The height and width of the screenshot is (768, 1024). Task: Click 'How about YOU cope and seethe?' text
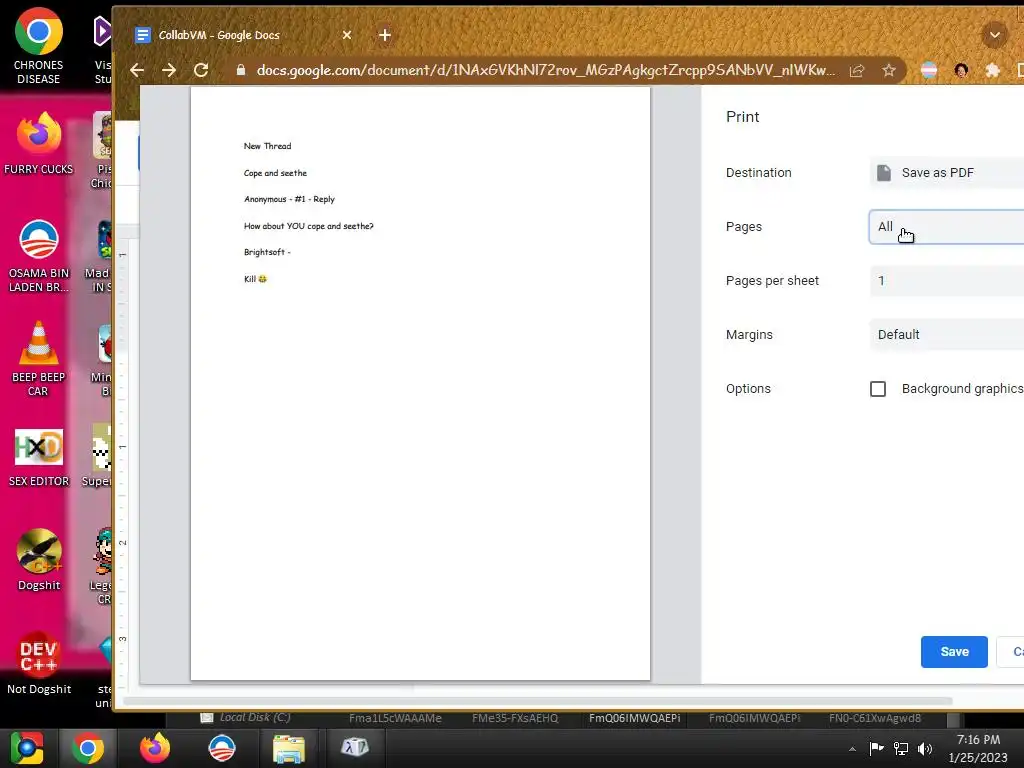point(309,226)
